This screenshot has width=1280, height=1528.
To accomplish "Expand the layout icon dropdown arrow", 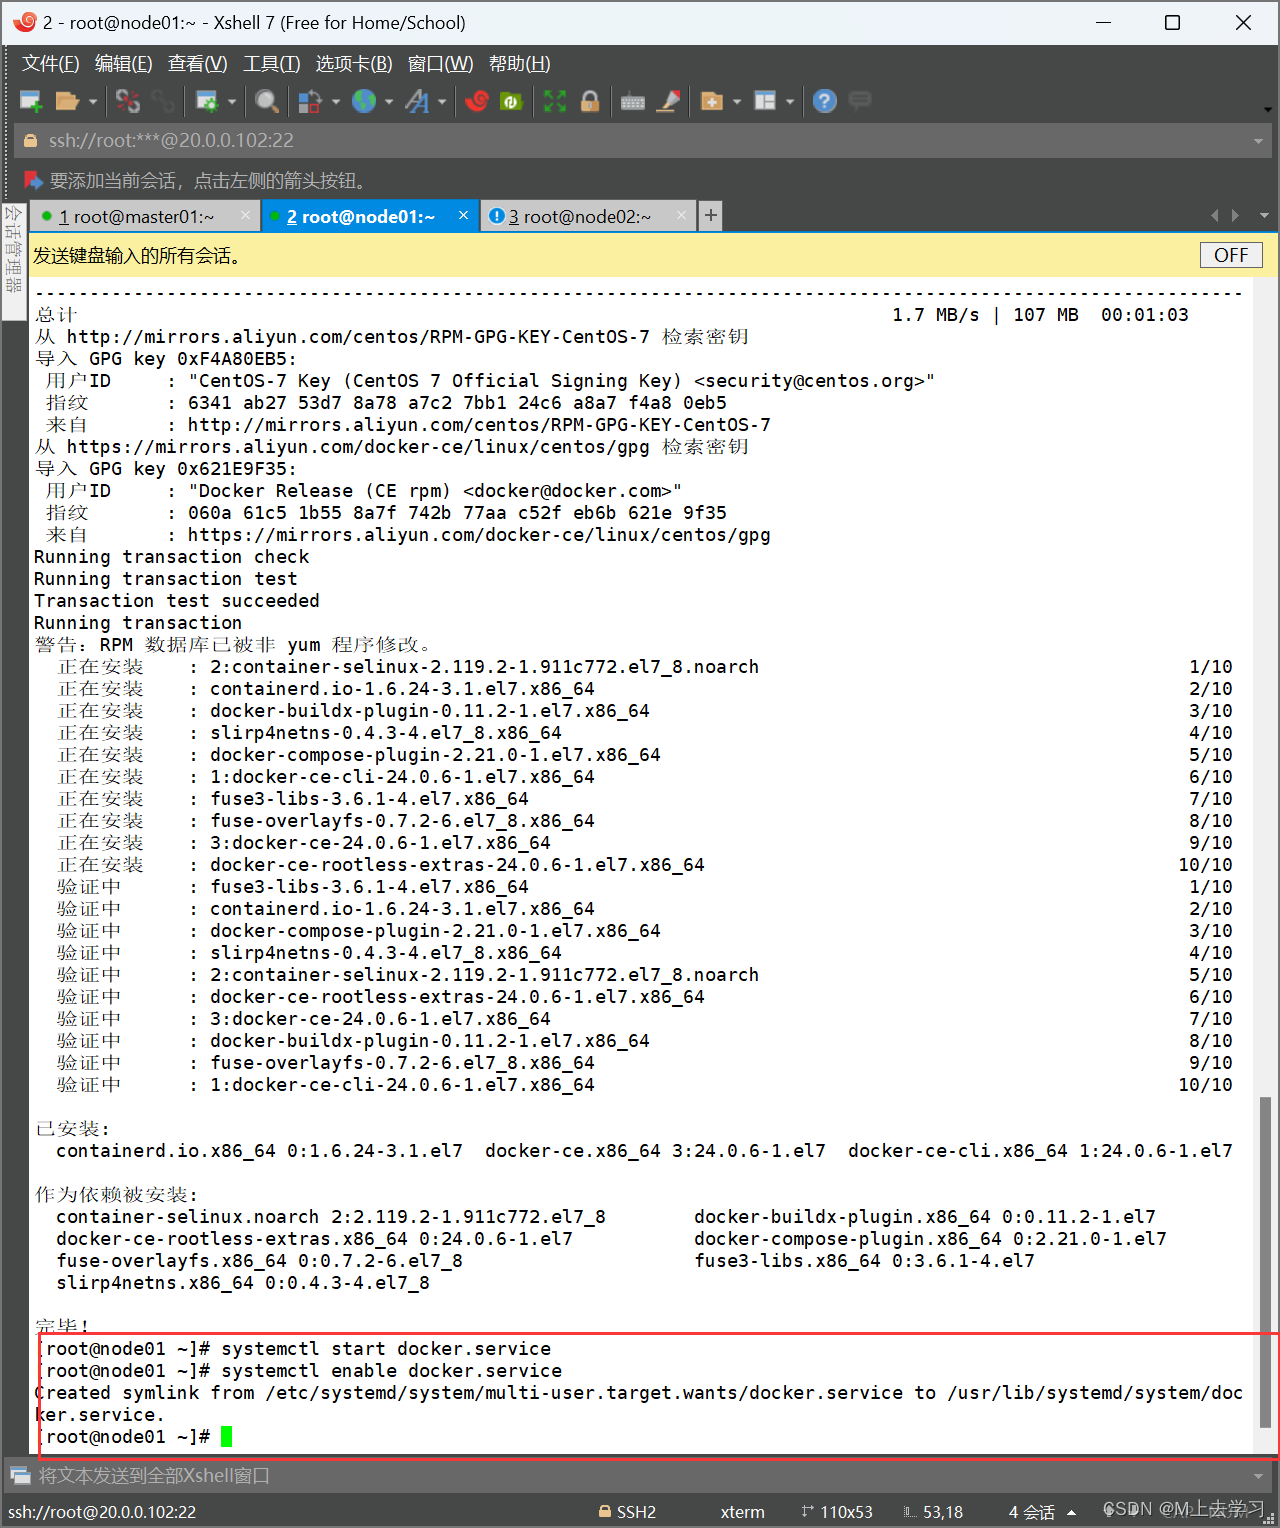I will coord(790,102).
